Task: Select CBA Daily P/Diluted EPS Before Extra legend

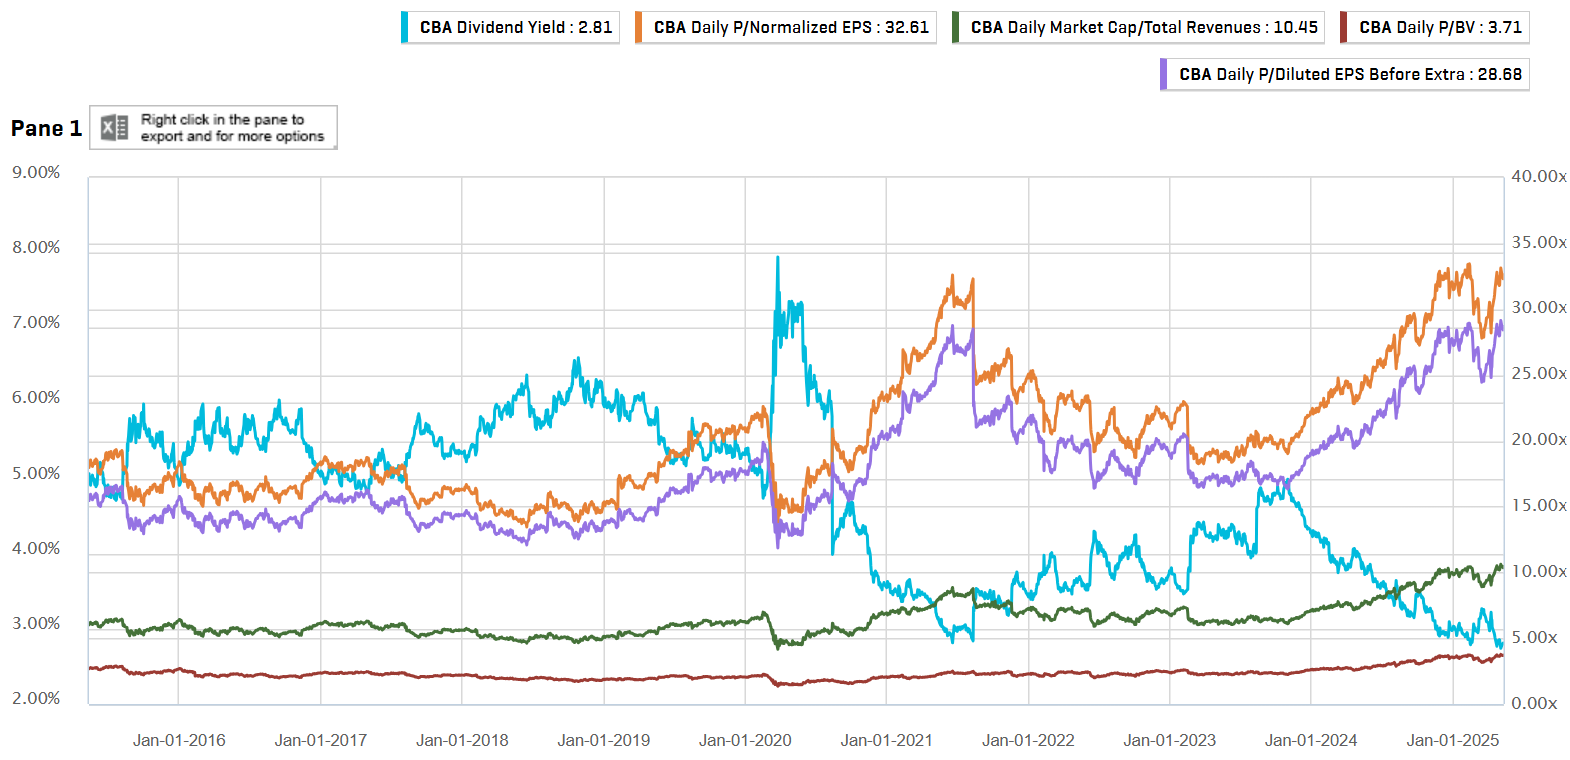Action: pos(1350,75)
